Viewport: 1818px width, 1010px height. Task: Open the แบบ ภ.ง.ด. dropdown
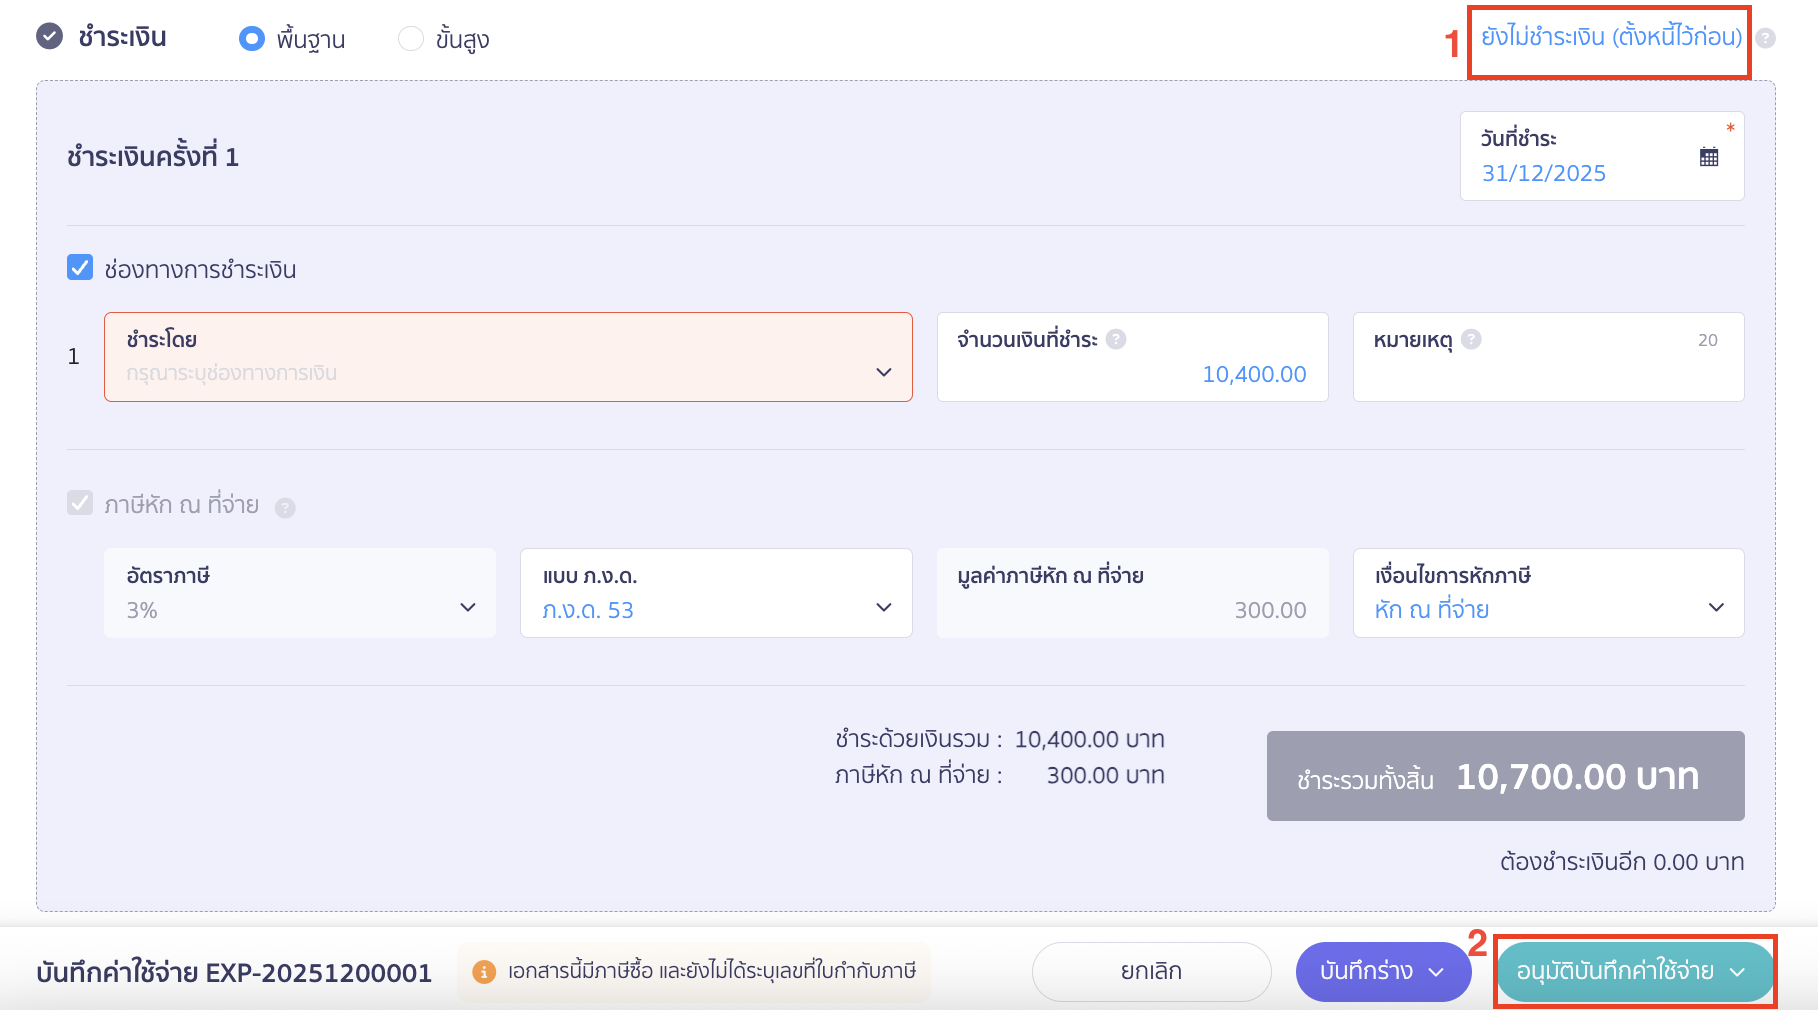point(716,593)
